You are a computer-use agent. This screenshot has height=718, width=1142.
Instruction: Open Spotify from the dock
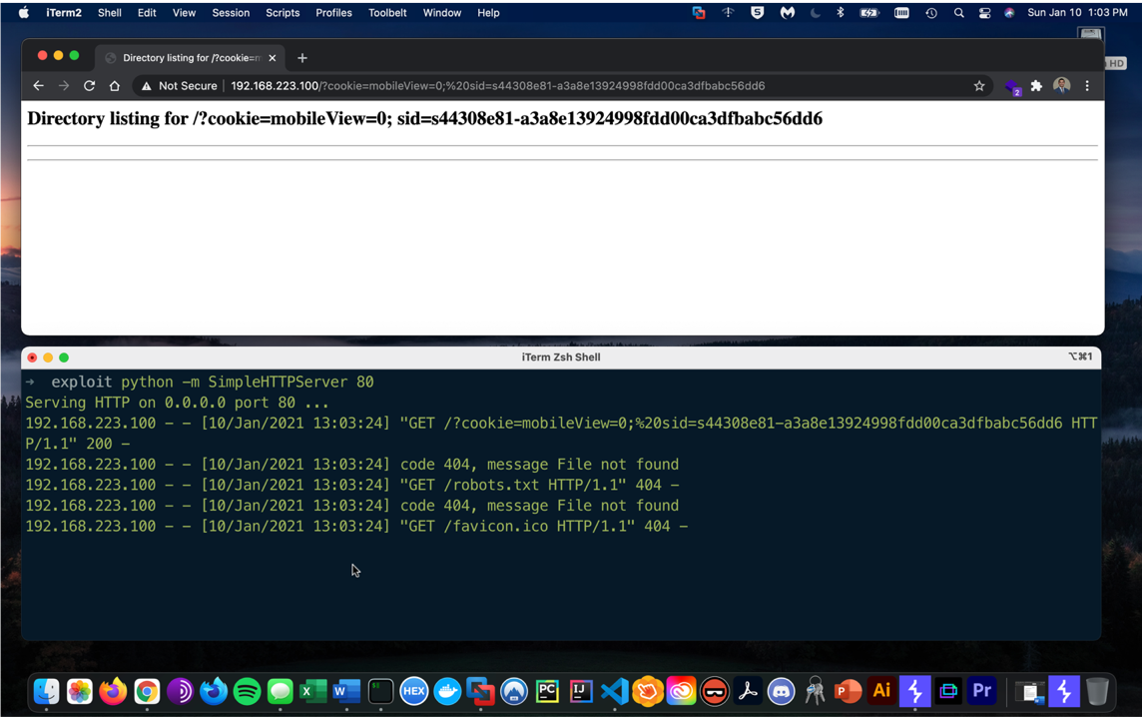(247, 691)
